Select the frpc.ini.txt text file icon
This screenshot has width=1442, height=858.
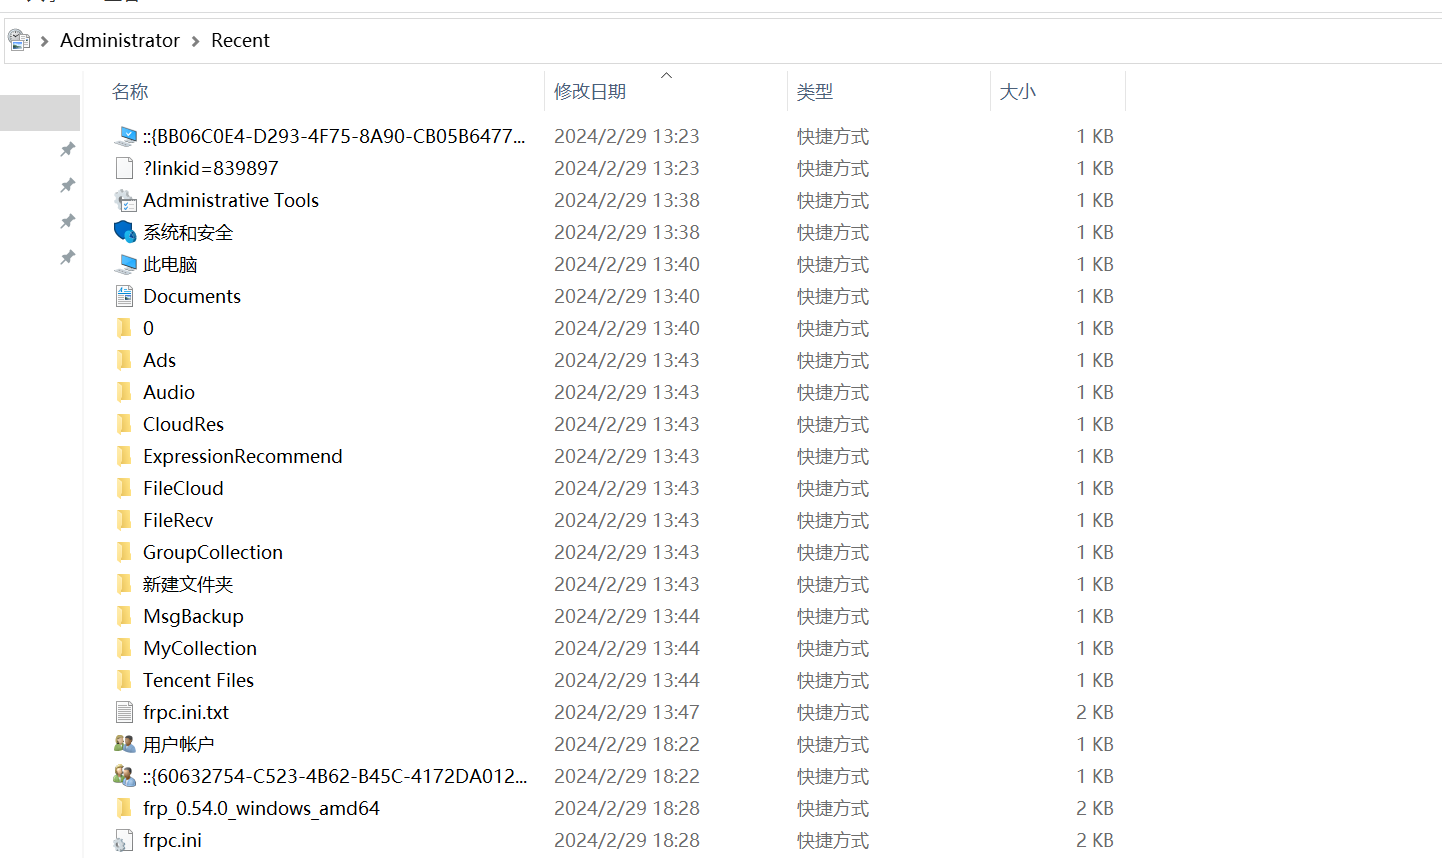[125, 712]
